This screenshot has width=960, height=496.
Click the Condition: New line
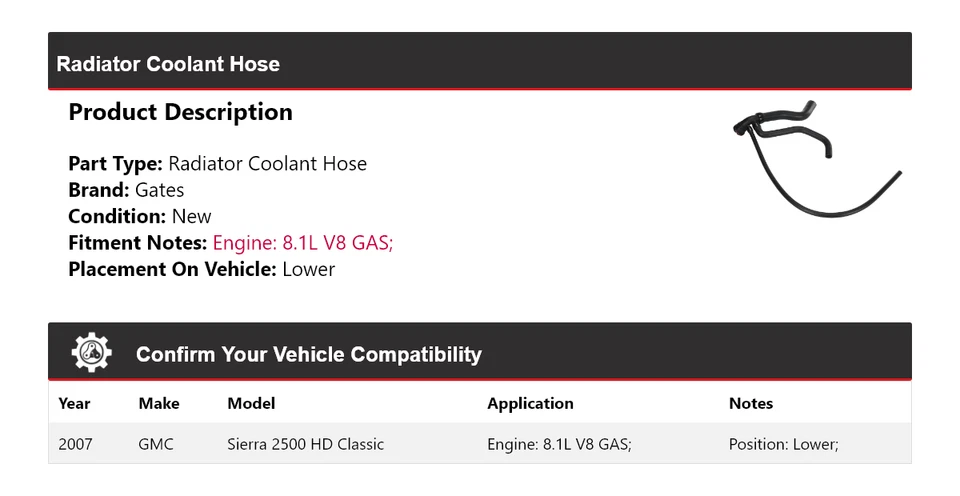point(140,216)
